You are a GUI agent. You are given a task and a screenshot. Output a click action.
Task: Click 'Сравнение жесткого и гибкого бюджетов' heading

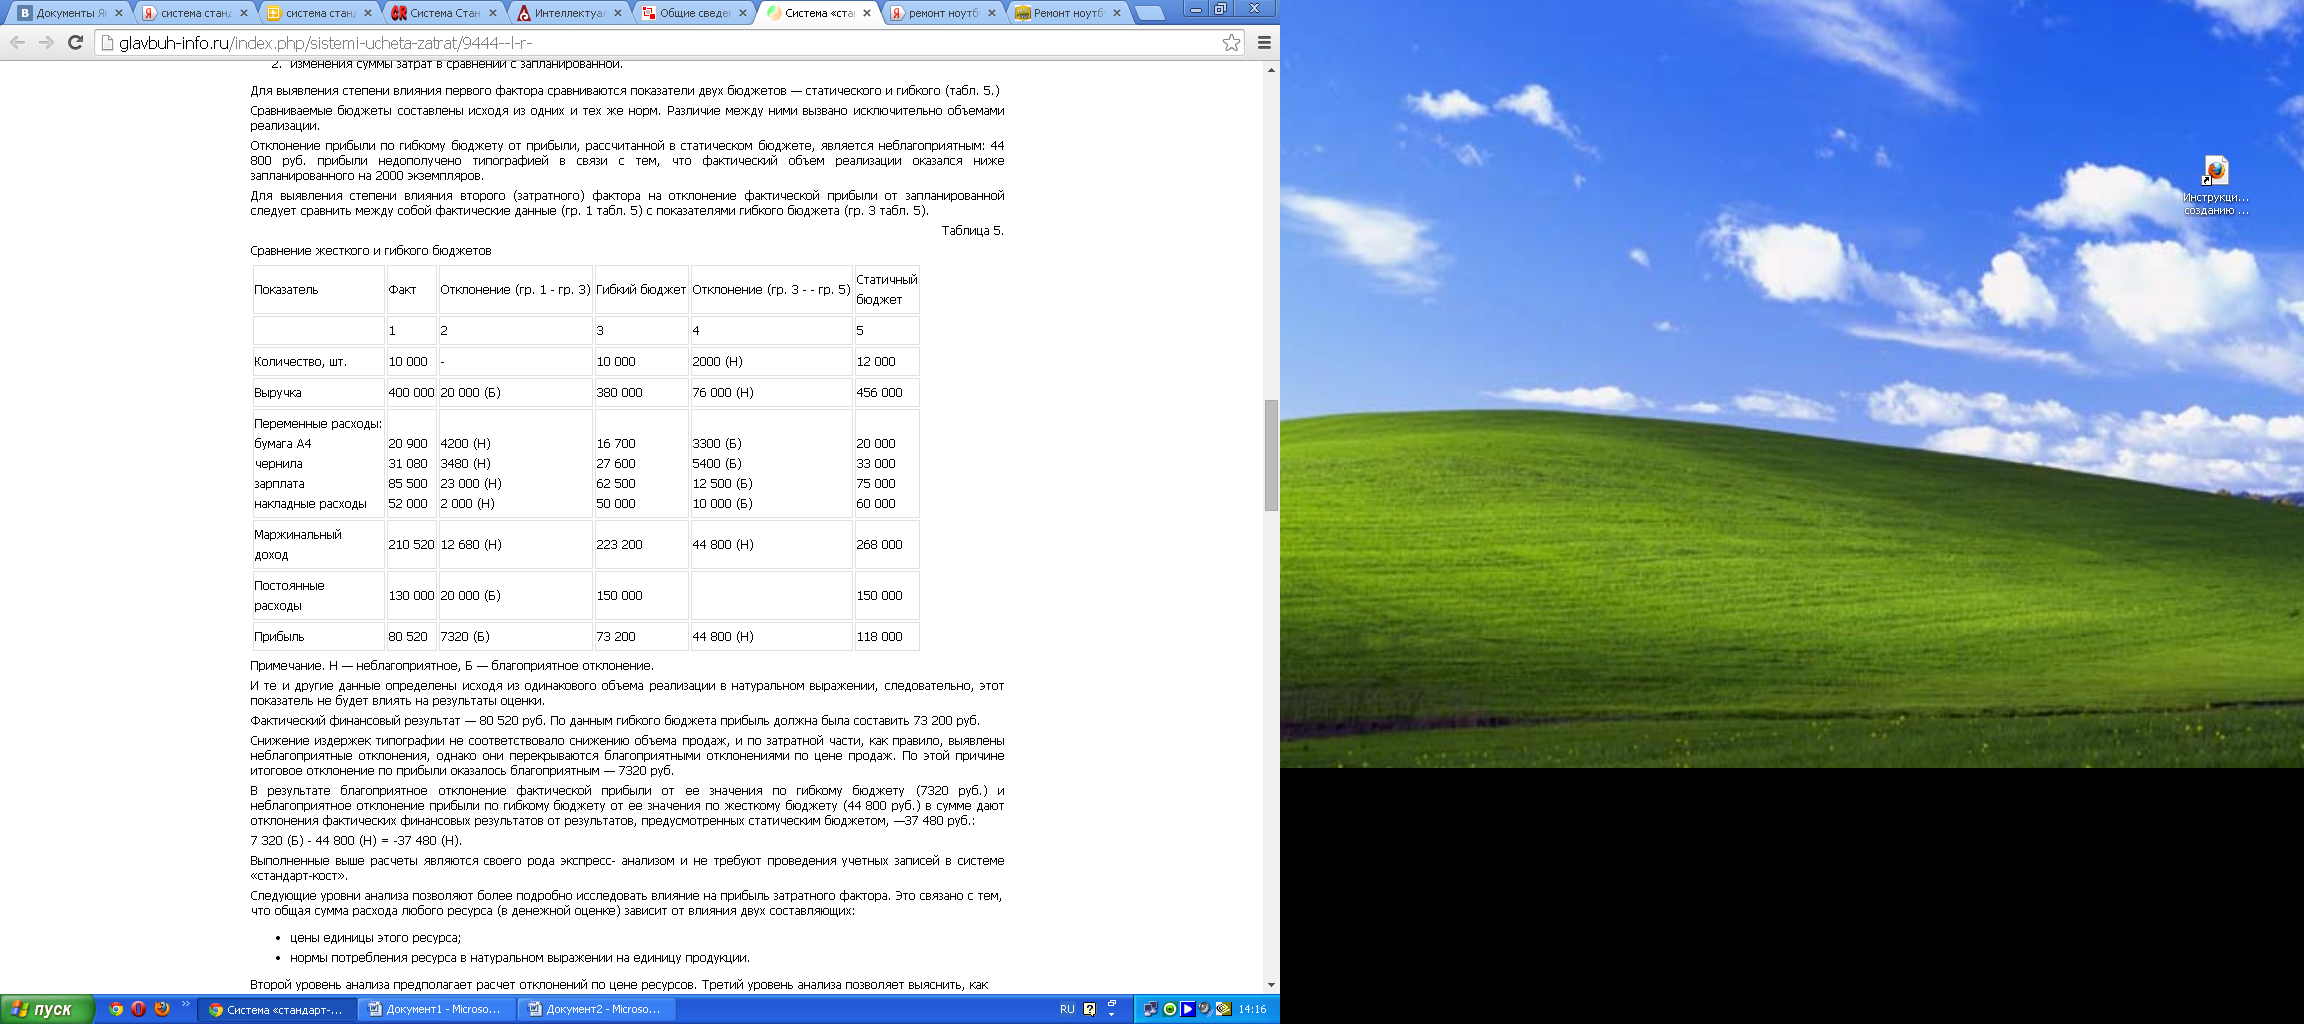click(x=371, y=251)
